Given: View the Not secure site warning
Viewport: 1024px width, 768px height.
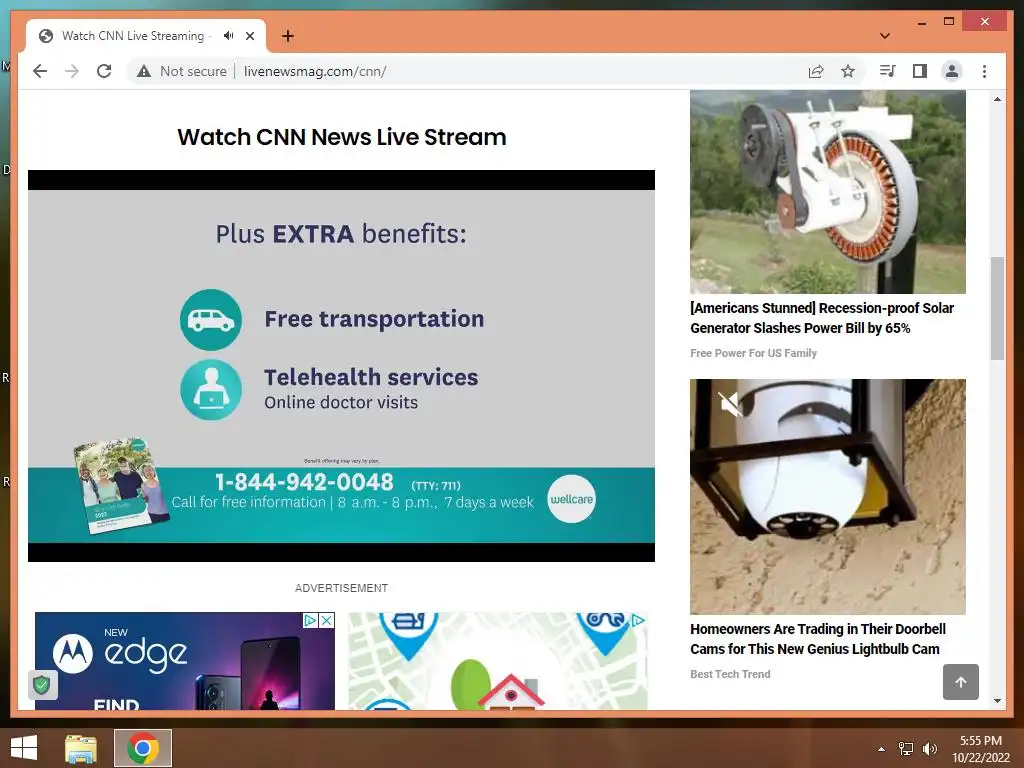Looking at the screenshot, I should pyautogui.click(x=182, y=71).
